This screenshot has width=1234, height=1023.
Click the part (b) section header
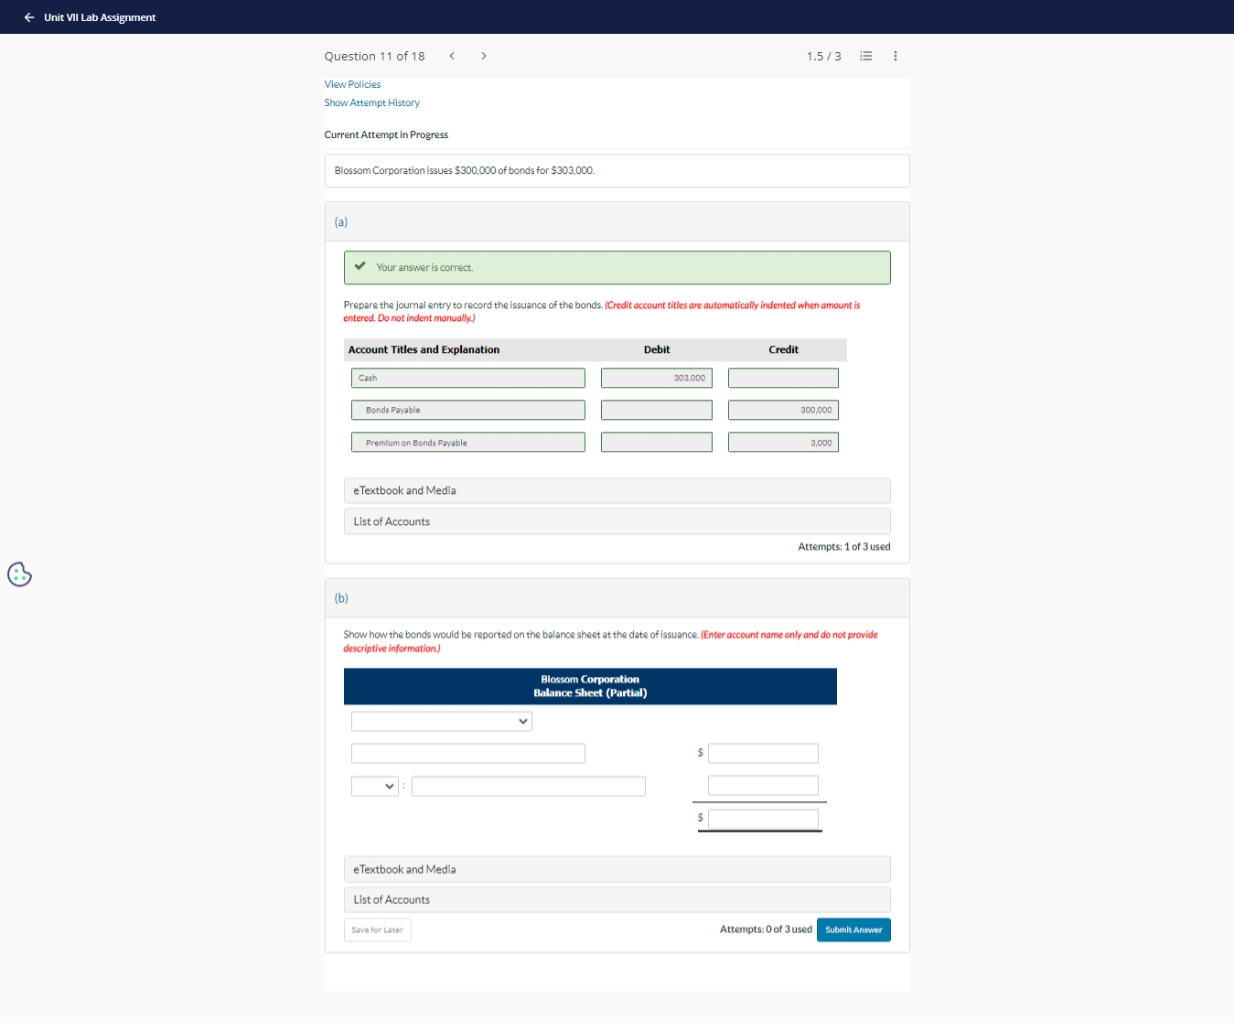pos(617,598)
